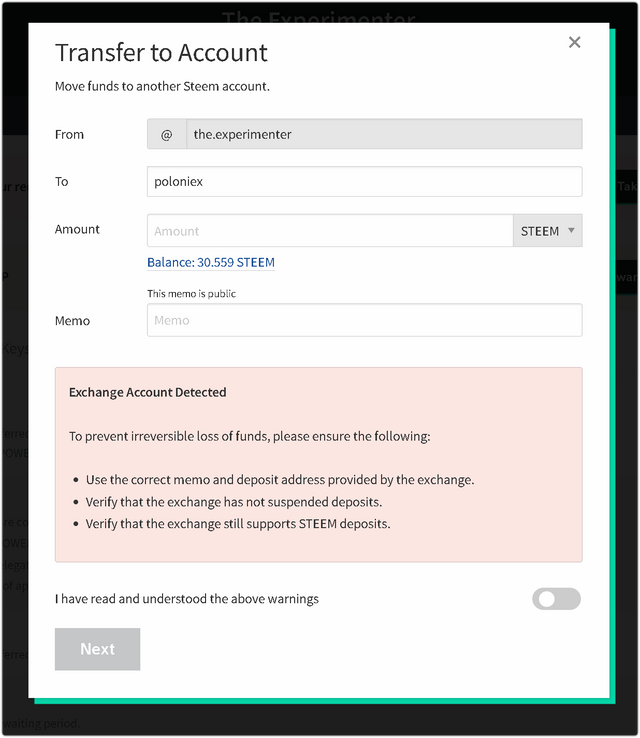This screenshot has height=738, width=640.
Task: Click the 'Use the correct memo and deposit address' bullet
Action: (x=280, y=480)
